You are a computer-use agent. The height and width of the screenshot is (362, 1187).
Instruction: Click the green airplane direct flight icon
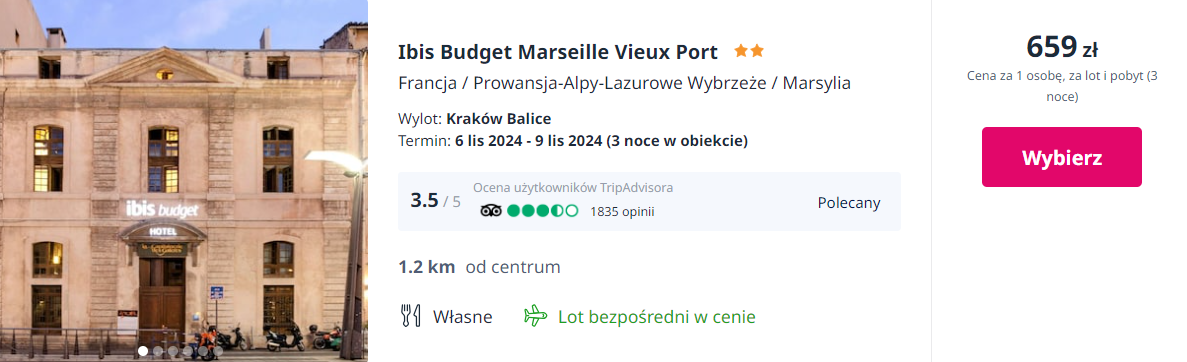click(x=535, y=316)
